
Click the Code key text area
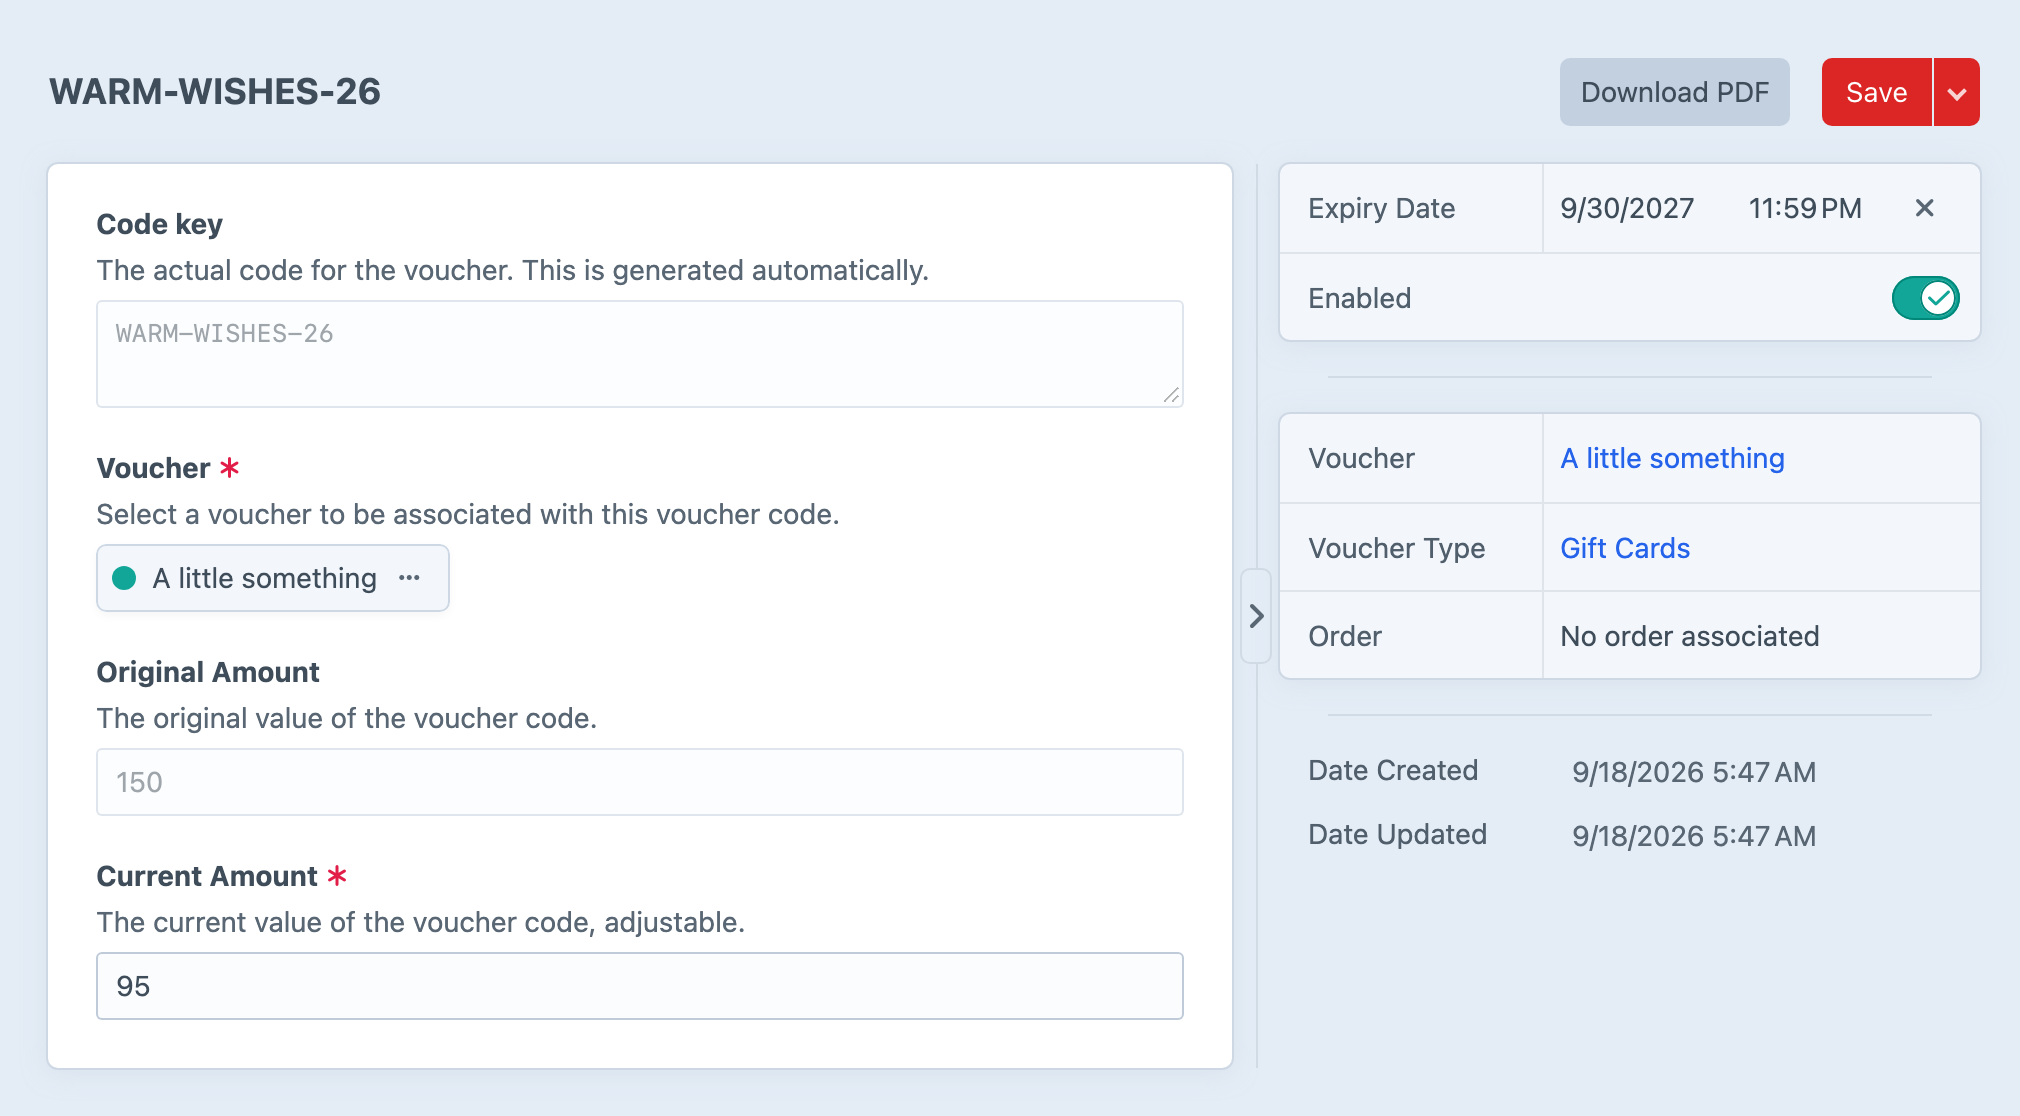640,354
